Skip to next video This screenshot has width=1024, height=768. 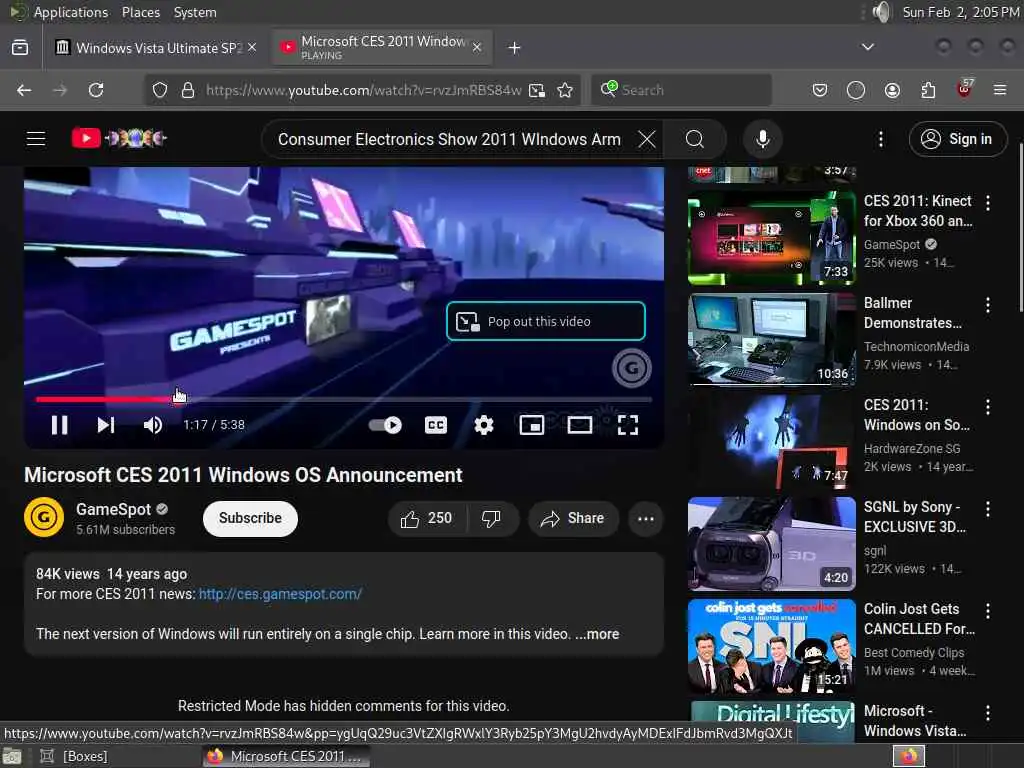coord(106,425)
